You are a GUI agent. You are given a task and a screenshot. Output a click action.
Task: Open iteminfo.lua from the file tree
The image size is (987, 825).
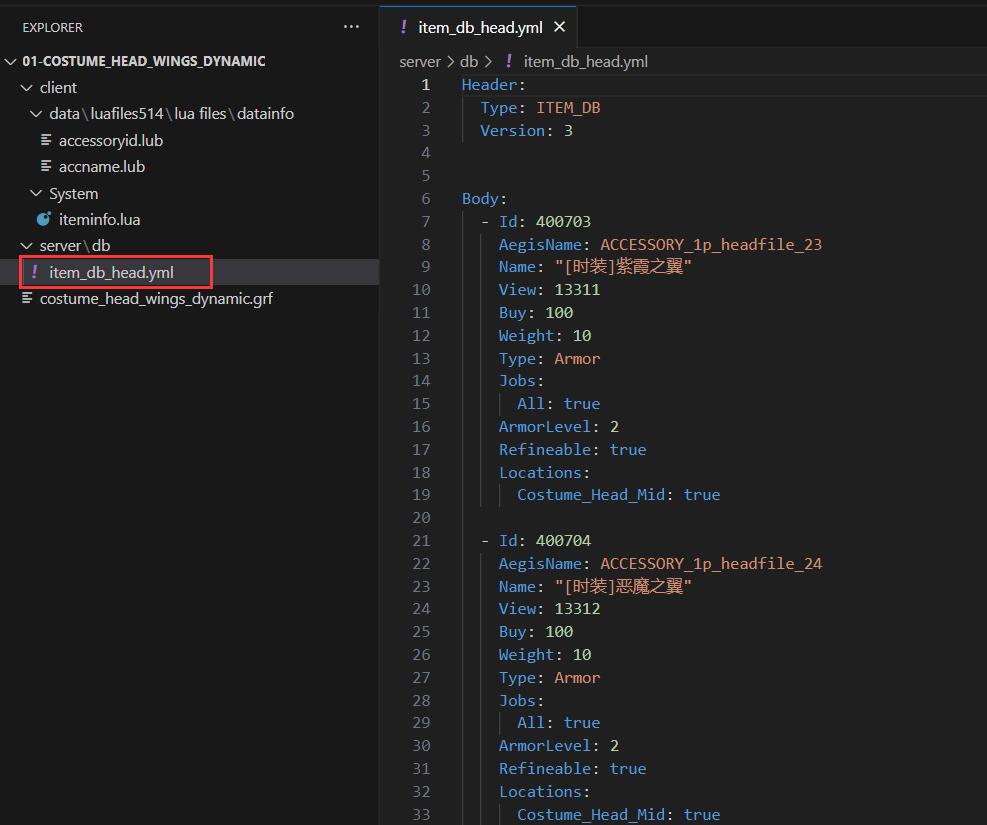(99, 219)
